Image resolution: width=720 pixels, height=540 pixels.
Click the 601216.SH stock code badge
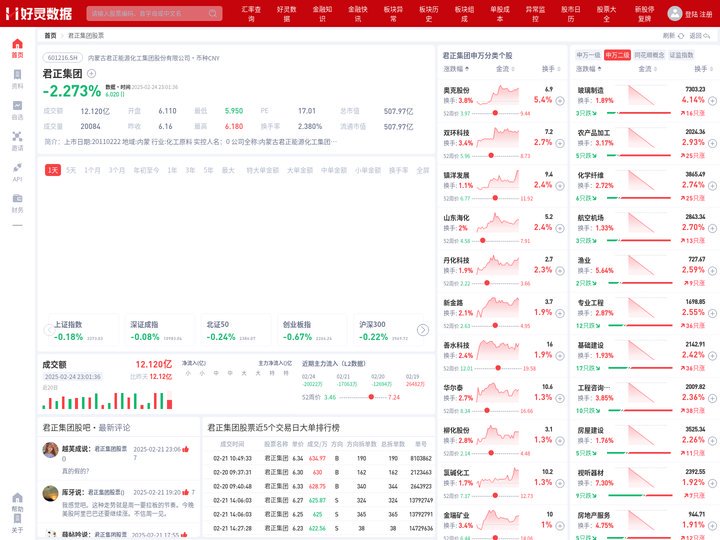62,58
